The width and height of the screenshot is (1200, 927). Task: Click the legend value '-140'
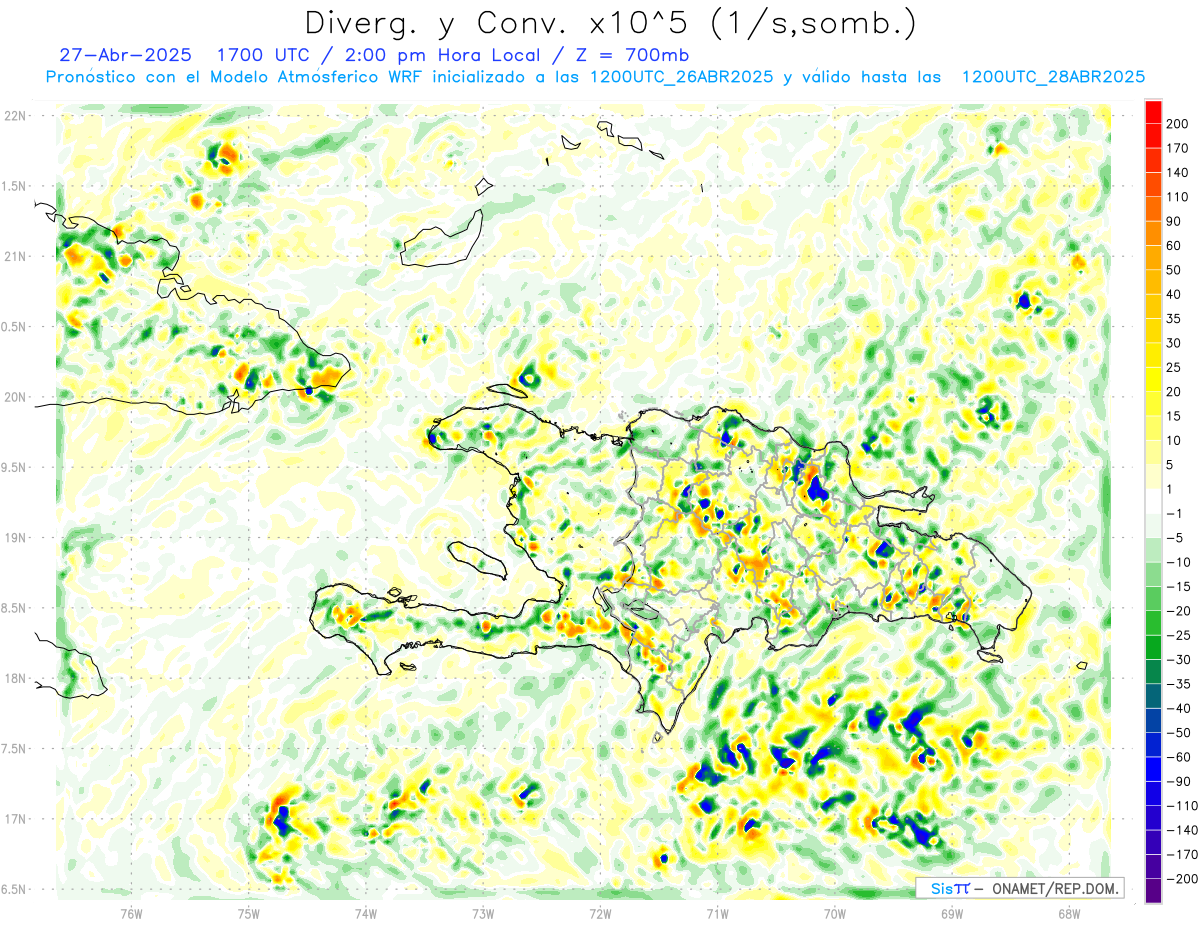click(x=1184, y=829)
